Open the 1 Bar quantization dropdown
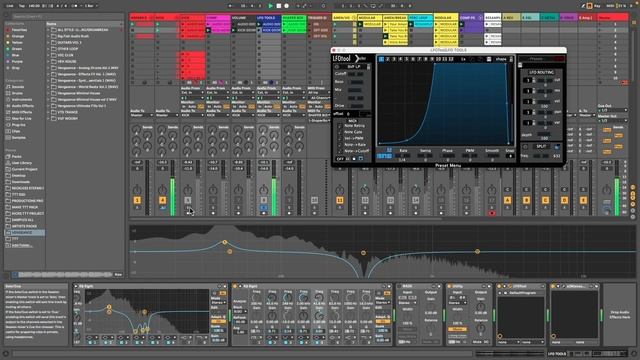 91,6
